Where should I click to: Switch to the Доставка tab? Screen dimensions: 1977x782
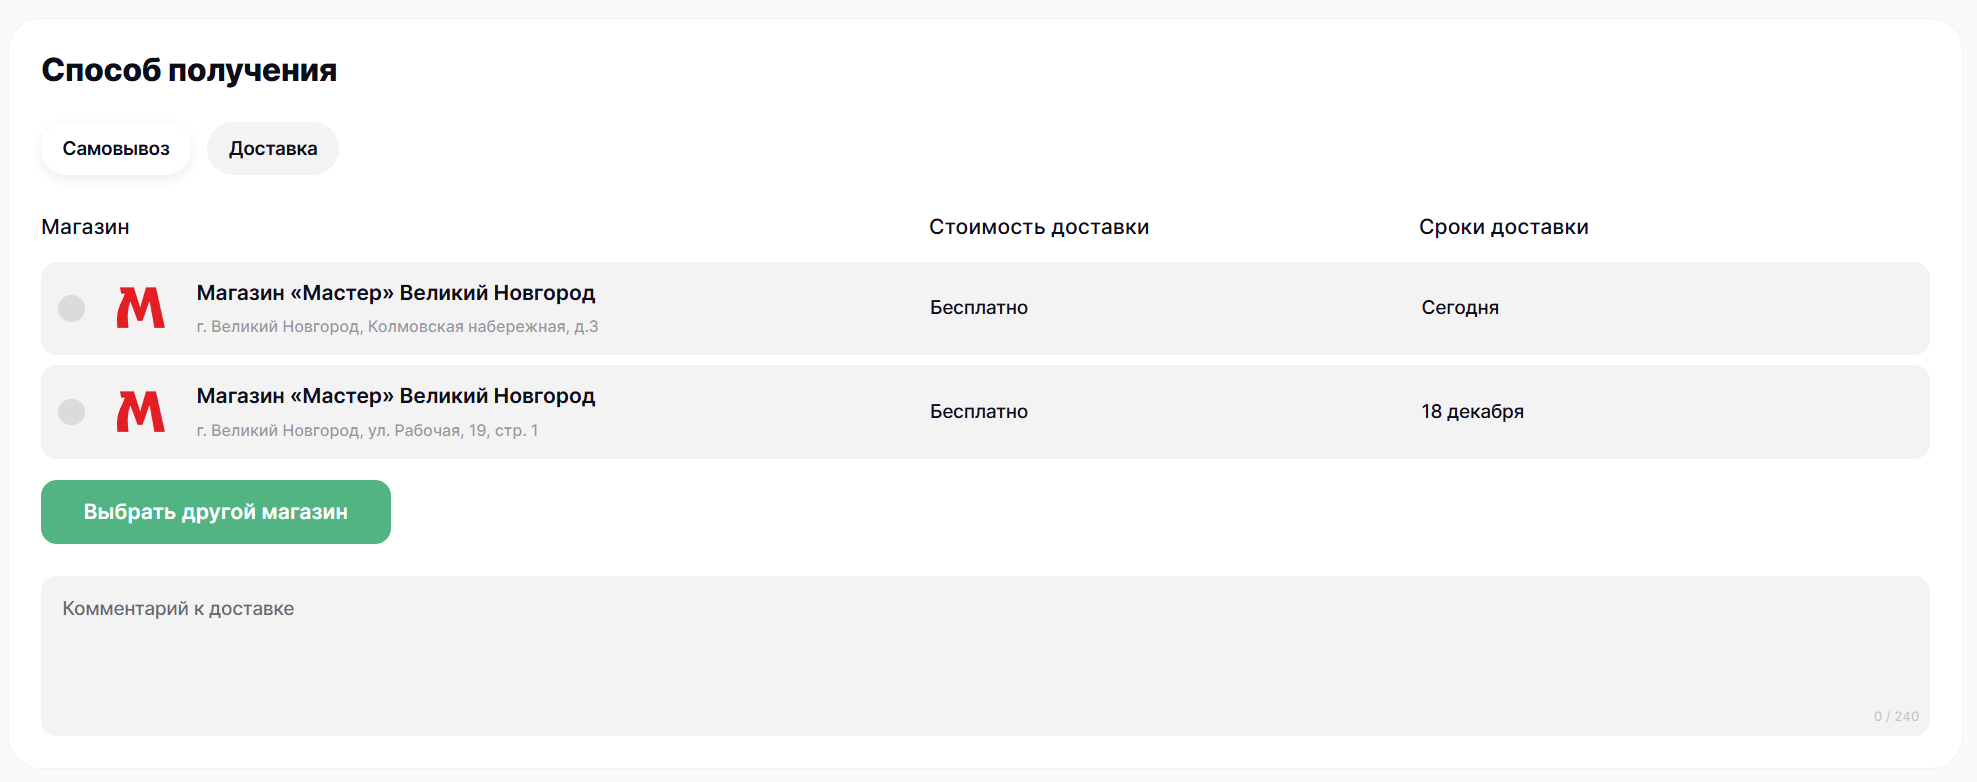[x=273, y=149]
